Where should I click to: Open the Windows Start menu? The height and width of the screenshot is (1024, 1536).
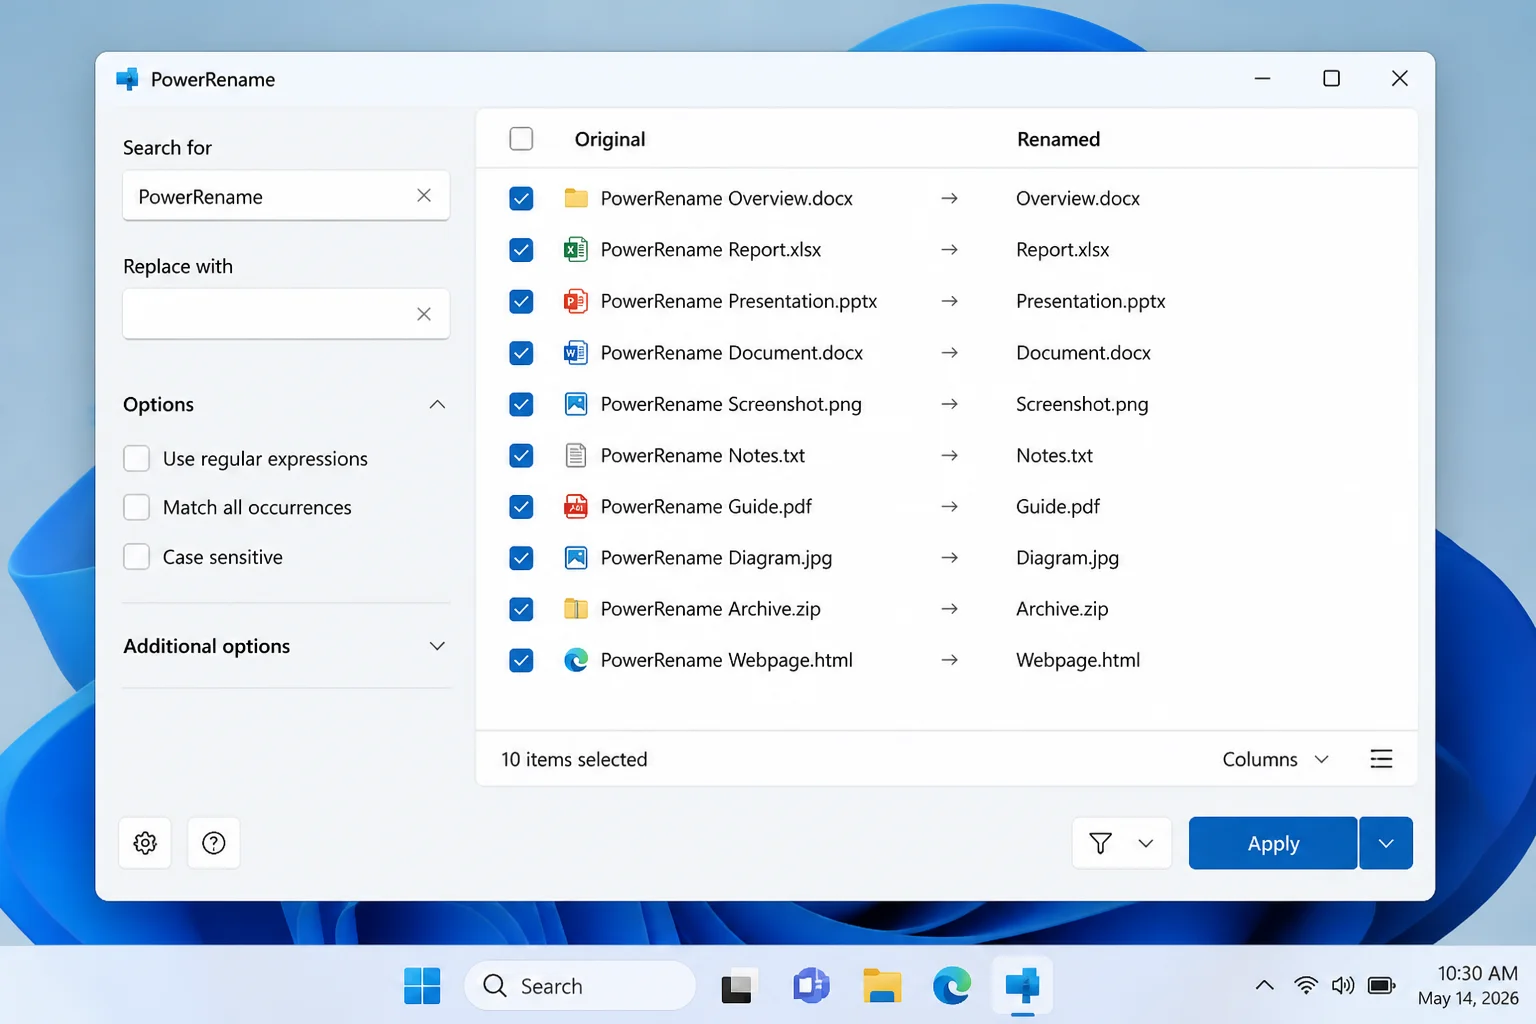(x=422, y=986)
